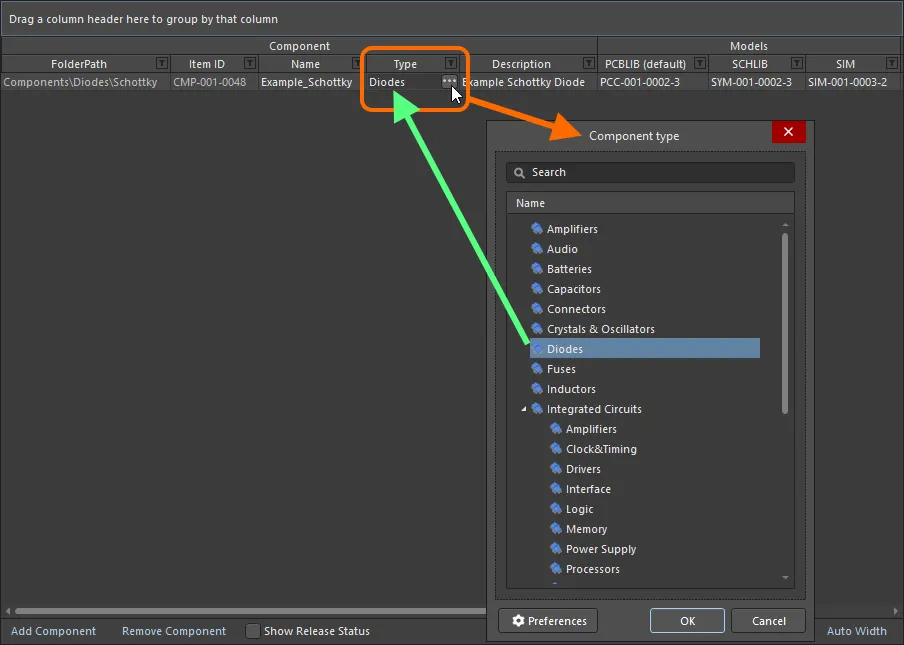Select Capacitors tree item
This screenshot has height=645, width=904.
point(574,289)
